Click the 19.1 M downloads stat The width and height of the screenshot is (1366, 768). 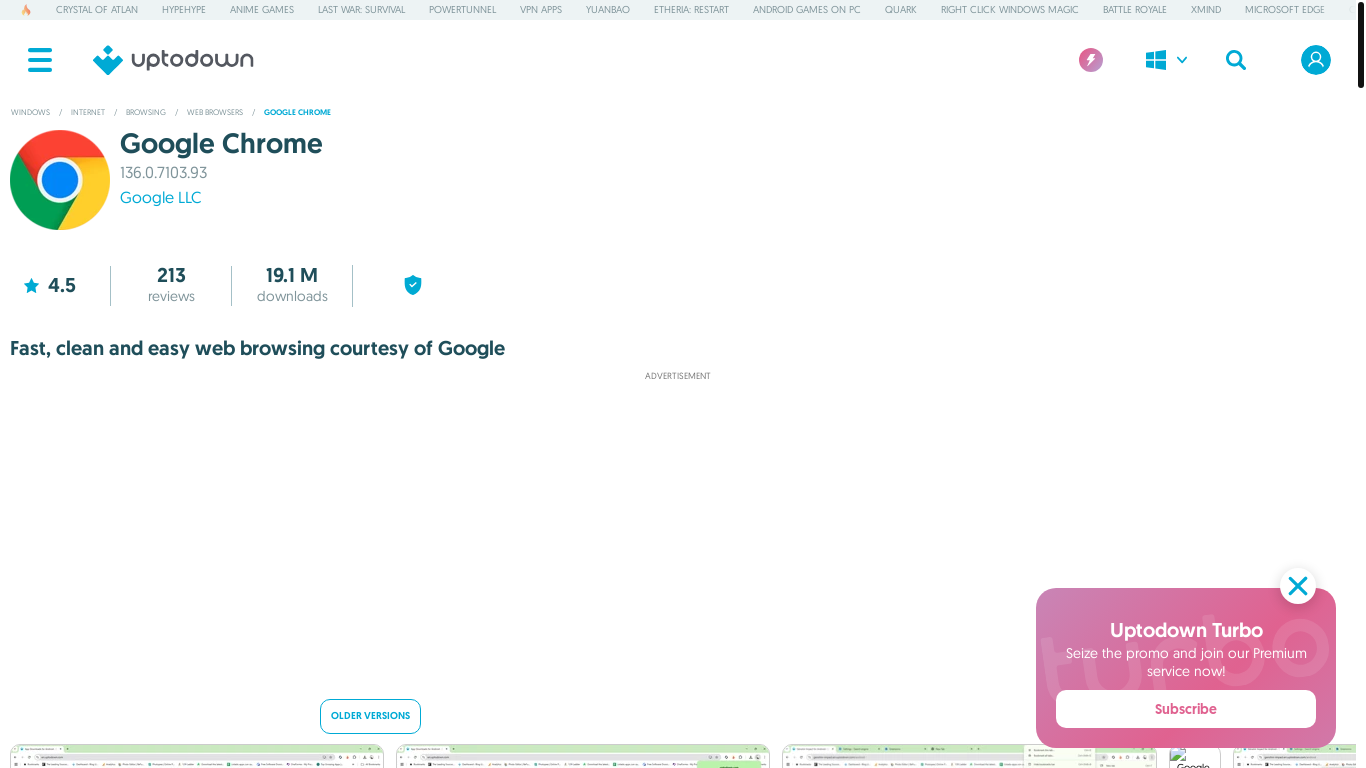click(x=292, y=285)
